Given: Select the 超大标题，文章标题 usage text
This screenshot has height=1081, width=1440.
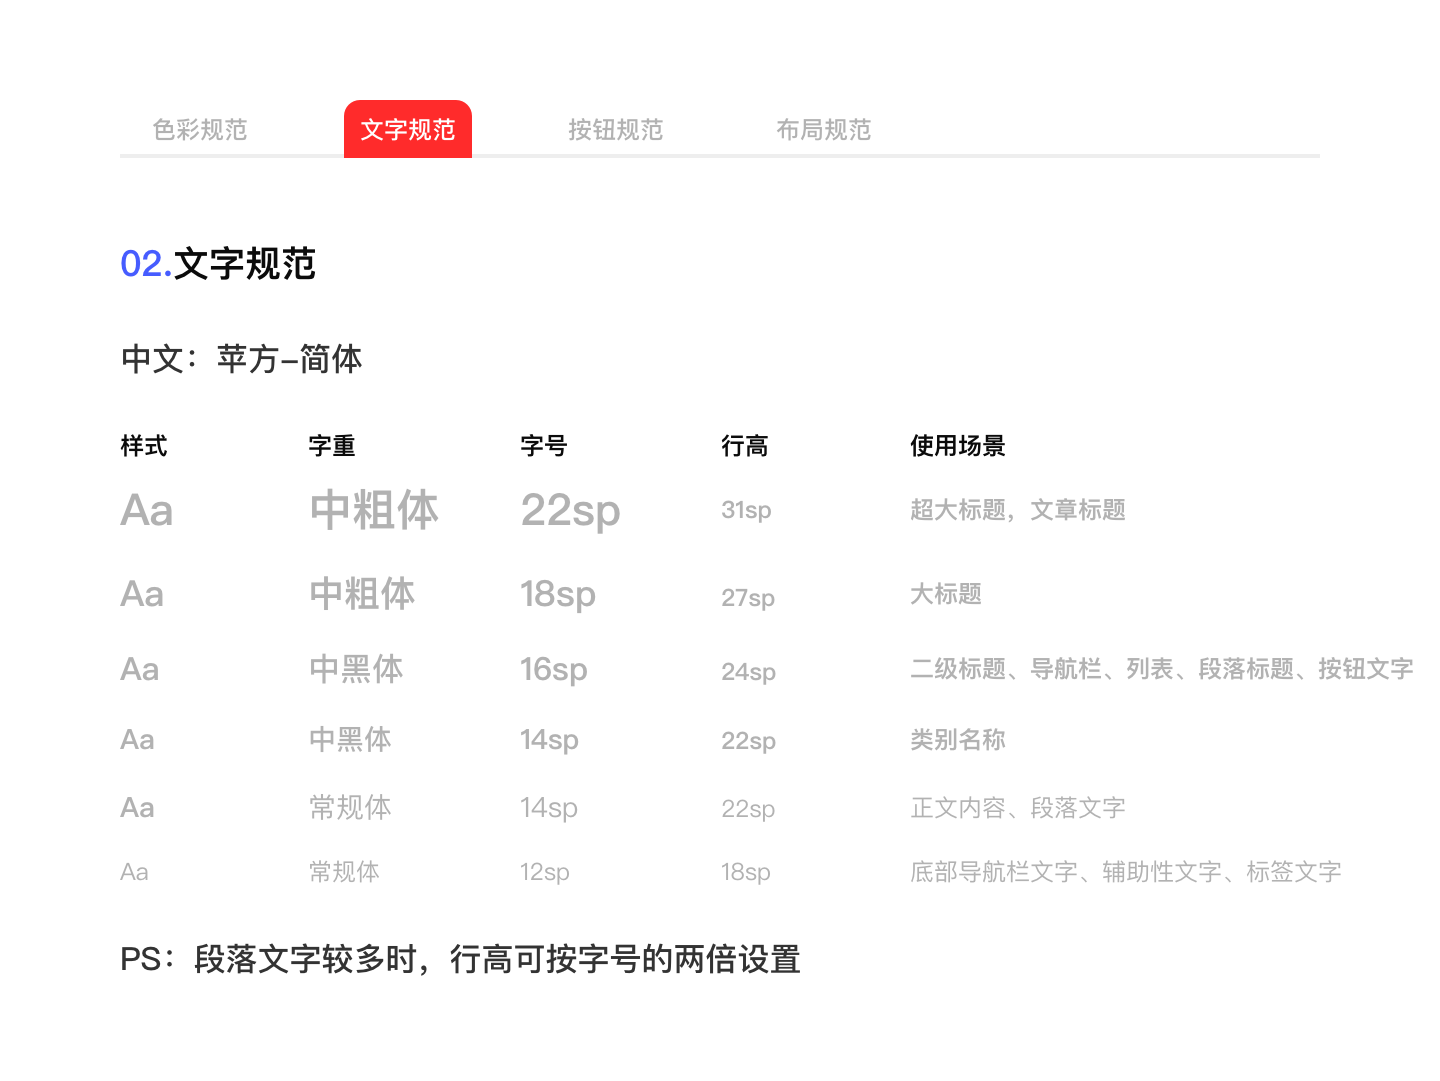Looking at the screenshot, I should point(1018,510).
